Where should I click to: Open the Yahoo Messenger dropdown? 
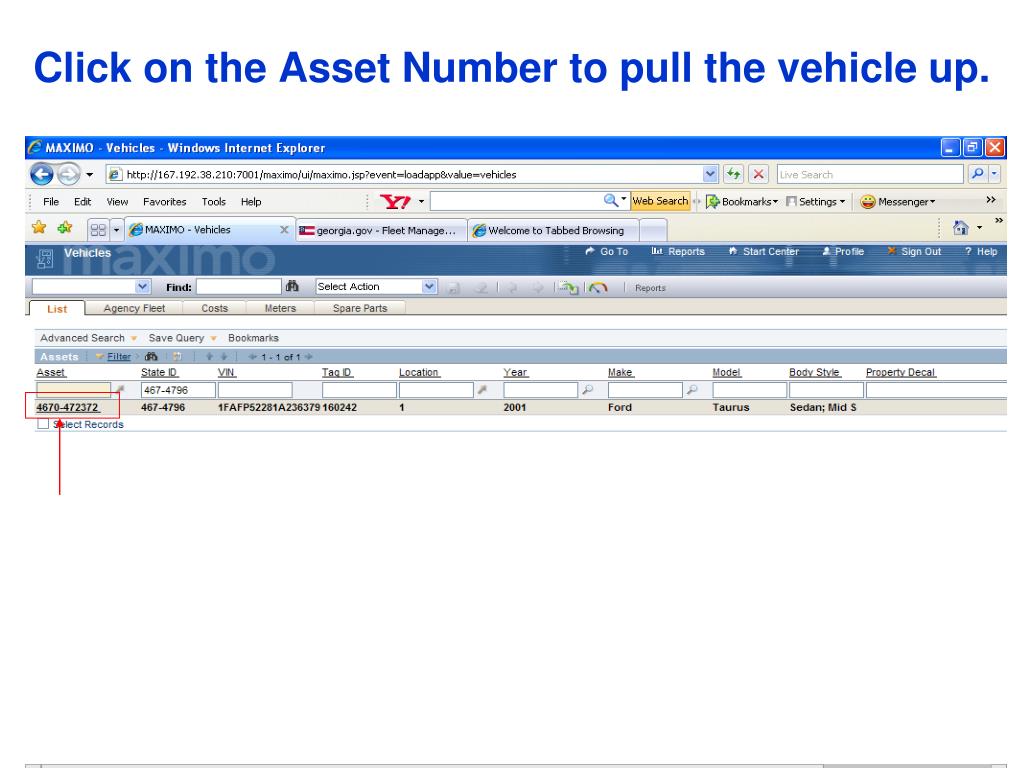pyautogui.click(x=897, y=202)
